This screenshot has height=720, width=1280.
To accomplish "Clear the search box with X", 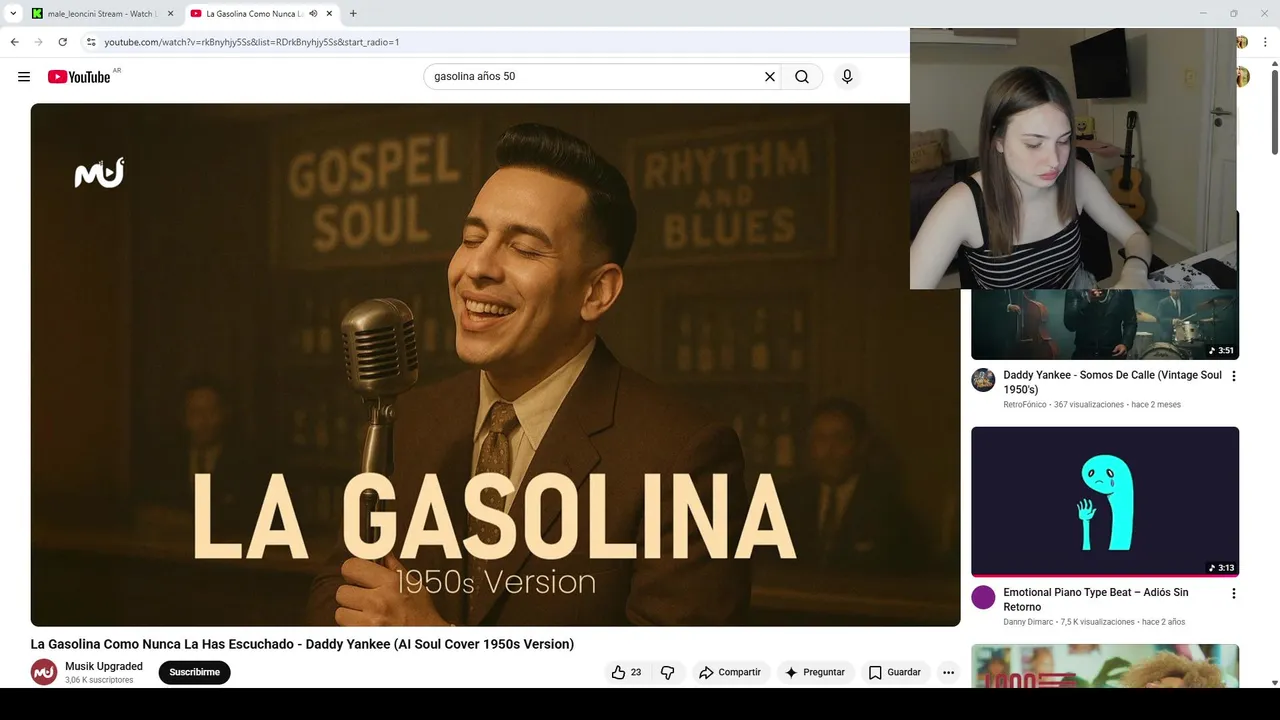I will 770,77.
